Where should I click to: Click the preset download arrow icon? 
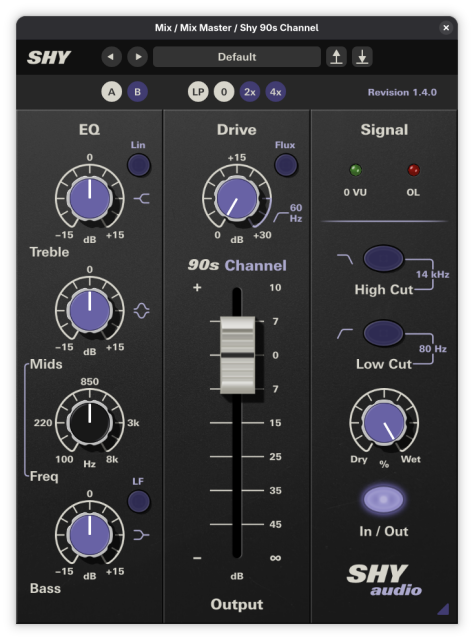point(362,57)
